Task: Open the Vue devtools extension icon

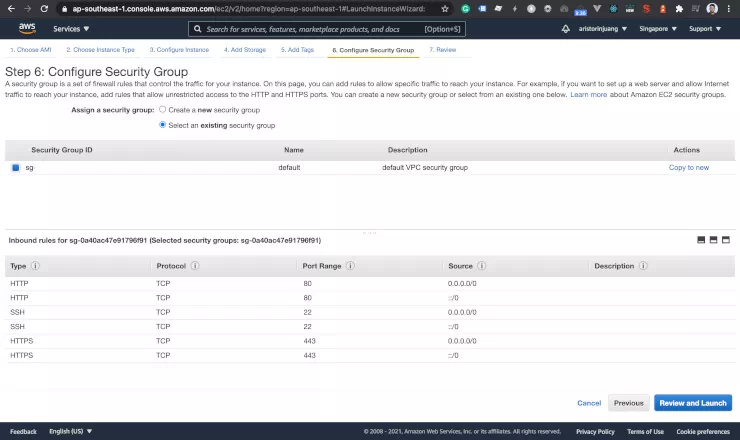Action: (x=597, y=8)
